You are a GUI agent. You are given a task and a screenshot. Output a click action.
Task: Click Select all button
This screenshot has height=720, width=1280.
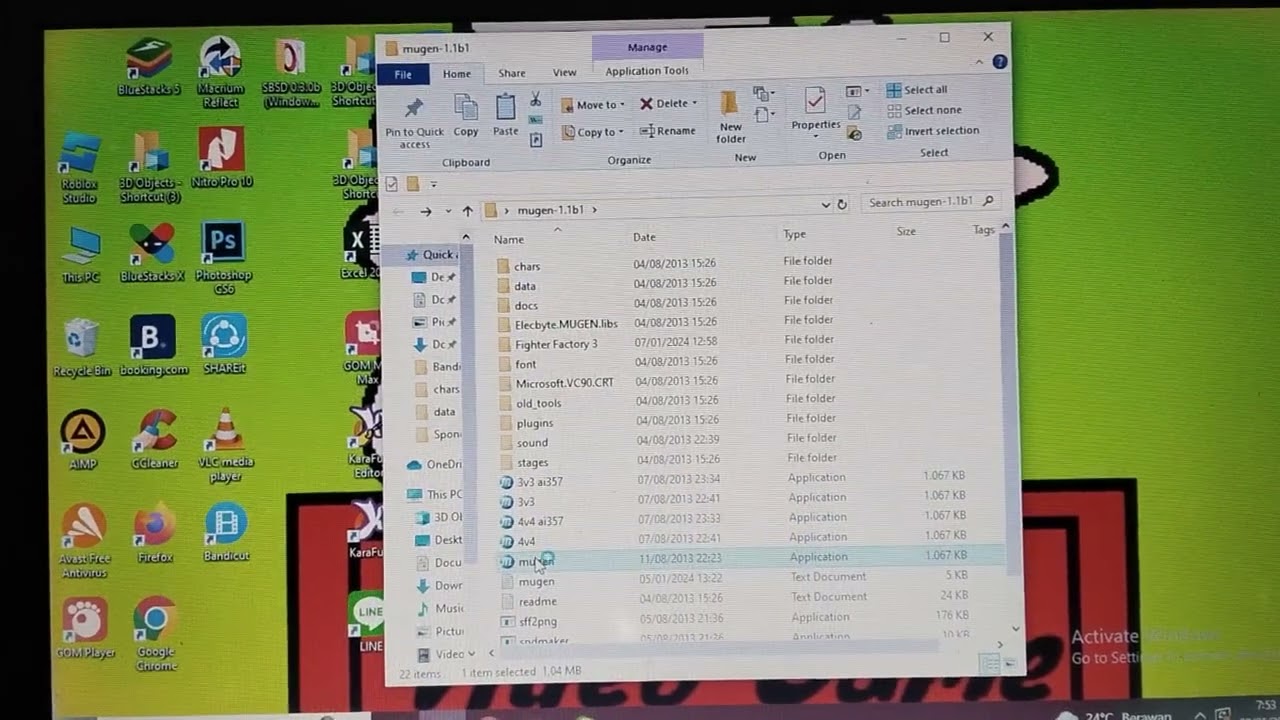pos(917,90)
